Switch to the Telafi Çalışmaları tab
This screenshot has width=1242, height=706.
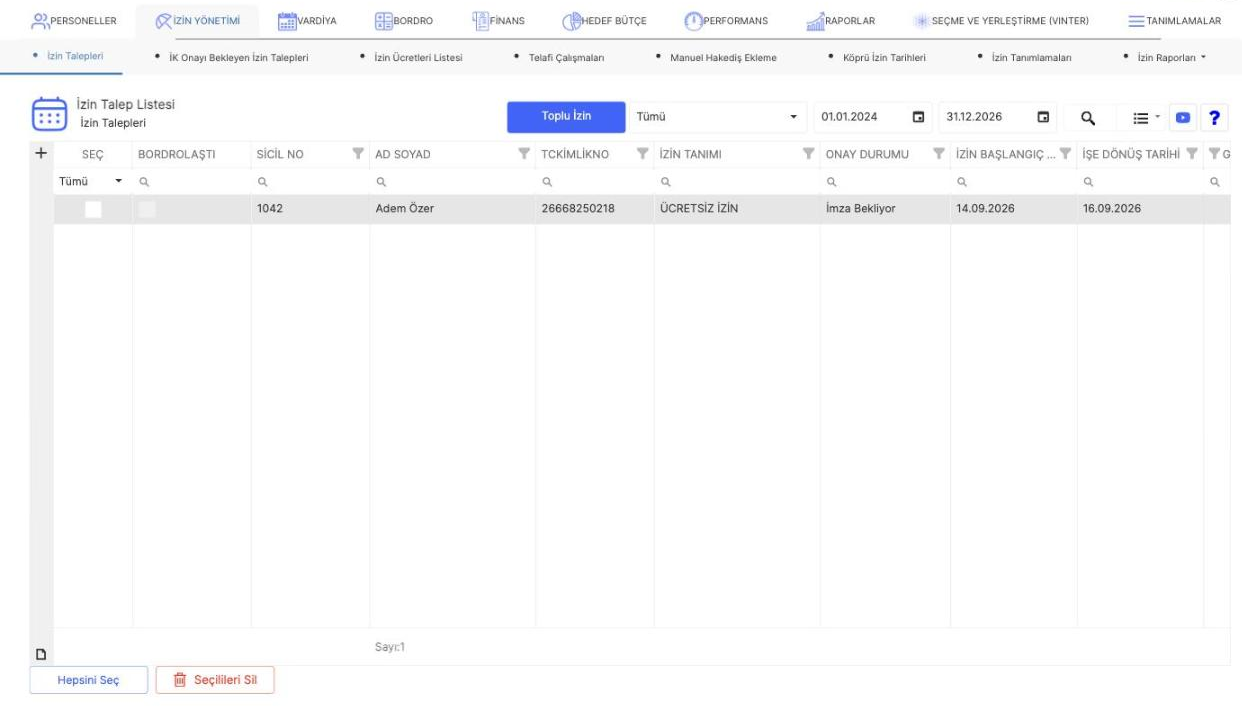(x=566, y=57)
